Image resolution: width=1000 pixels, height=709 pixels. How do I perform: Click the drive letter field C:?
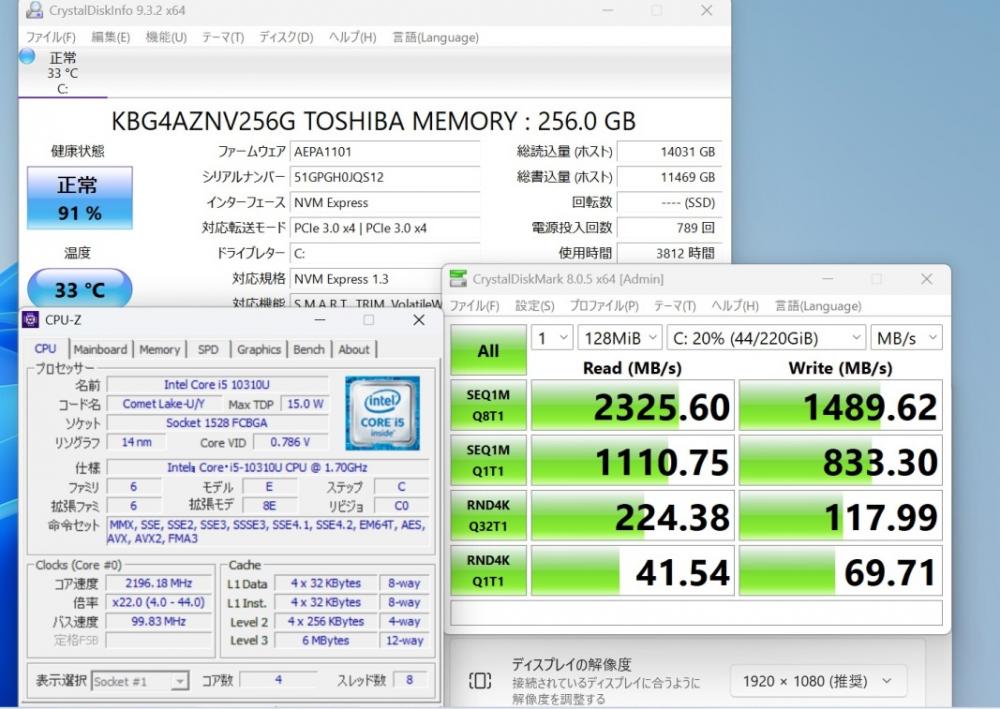(385, 253)
